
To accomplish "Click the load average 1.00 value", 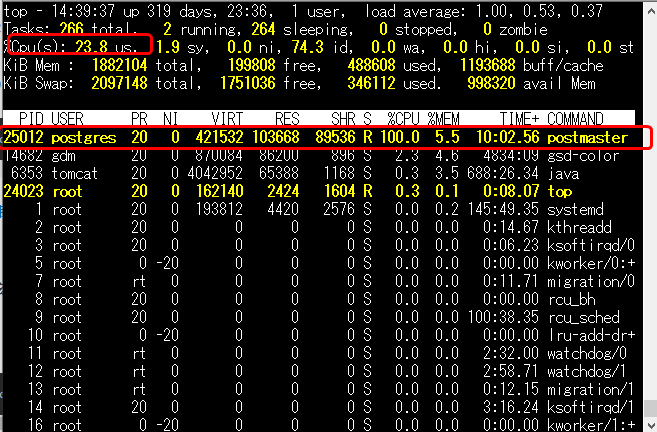I will (x=491, y=11).
